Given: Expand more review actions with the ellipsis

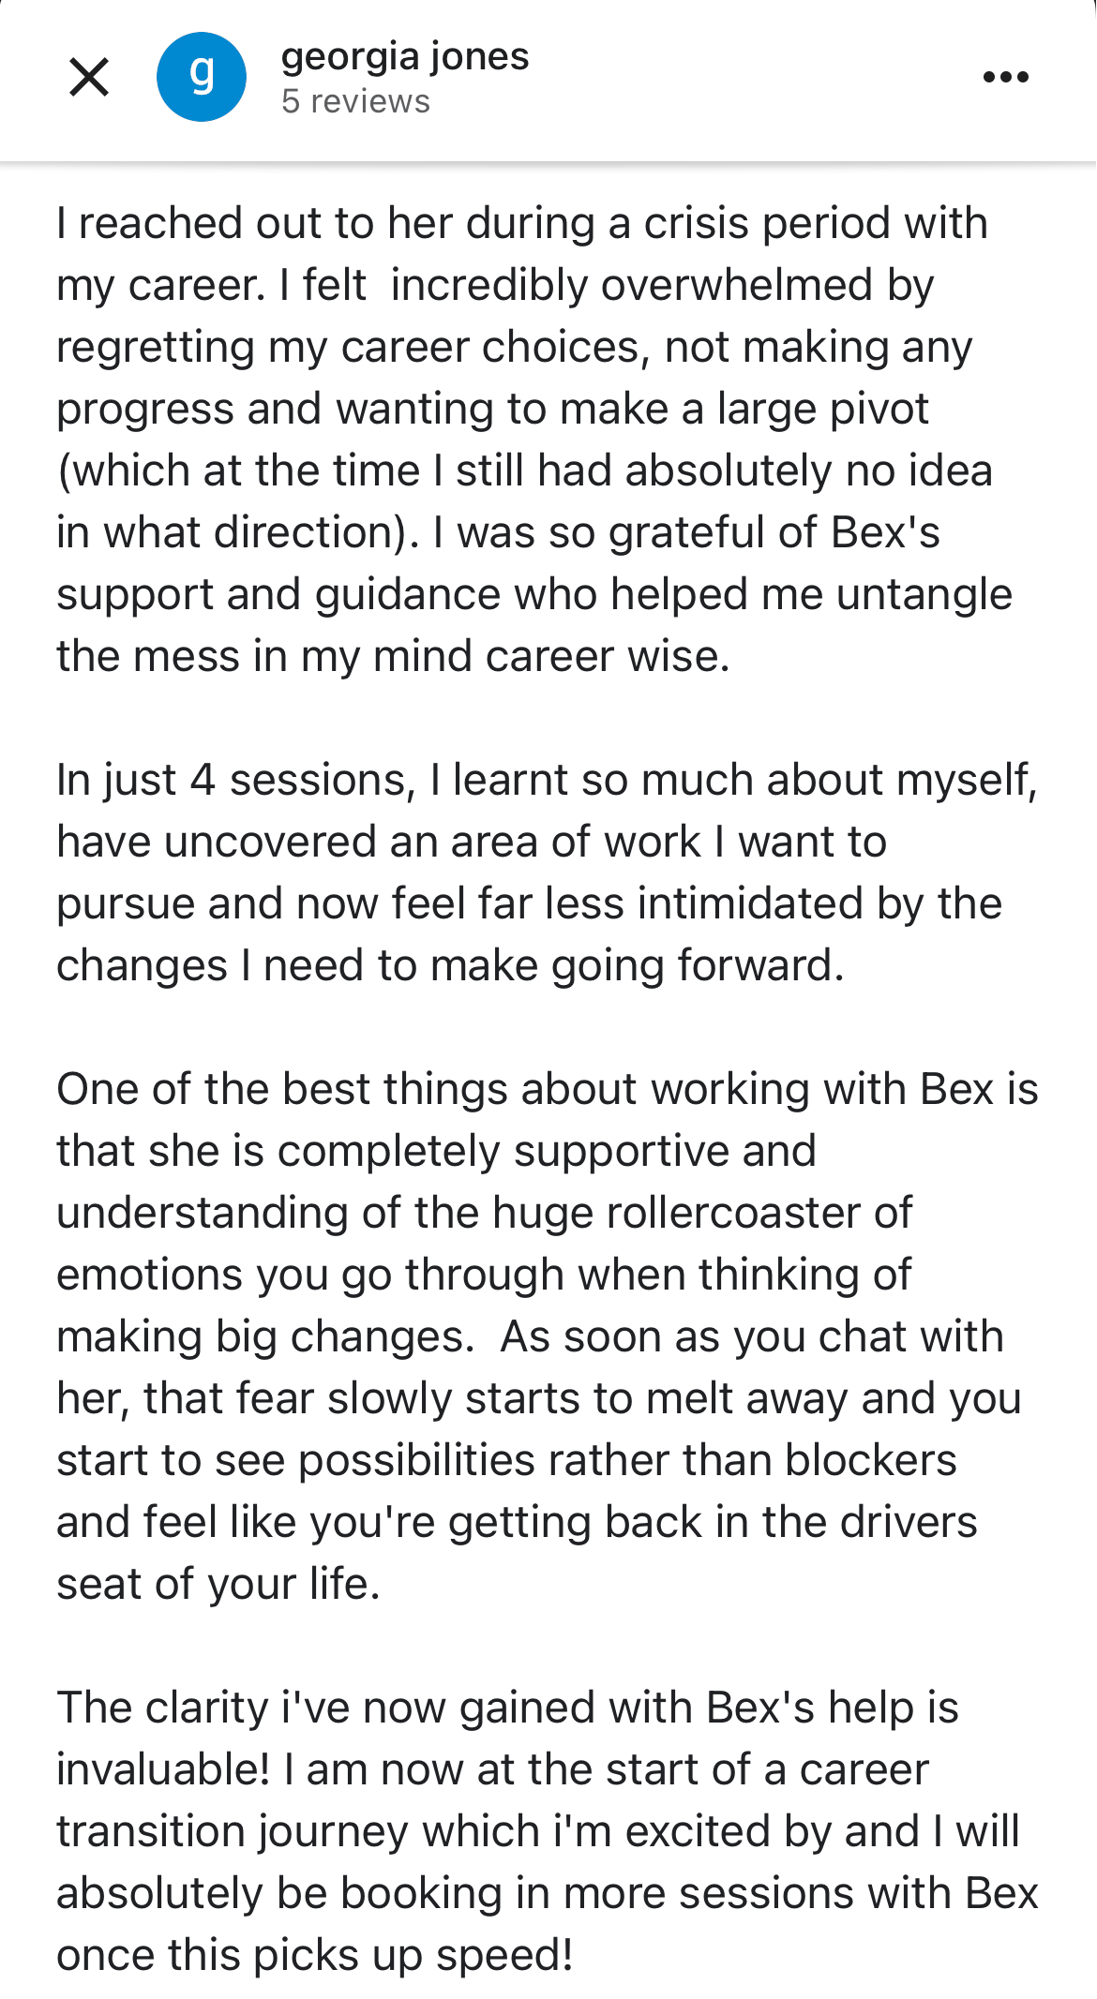Looking at the screenshot, I should 1006,76.
